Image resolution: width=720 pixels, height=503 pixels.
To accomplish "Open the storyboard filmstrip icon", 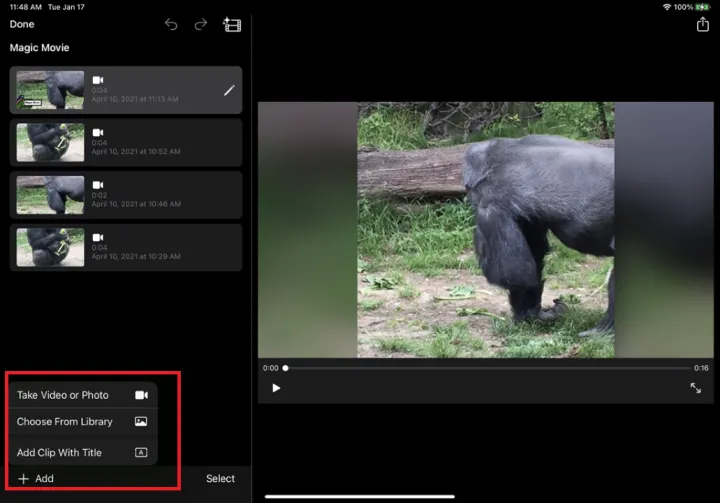I will click(232, 25).
